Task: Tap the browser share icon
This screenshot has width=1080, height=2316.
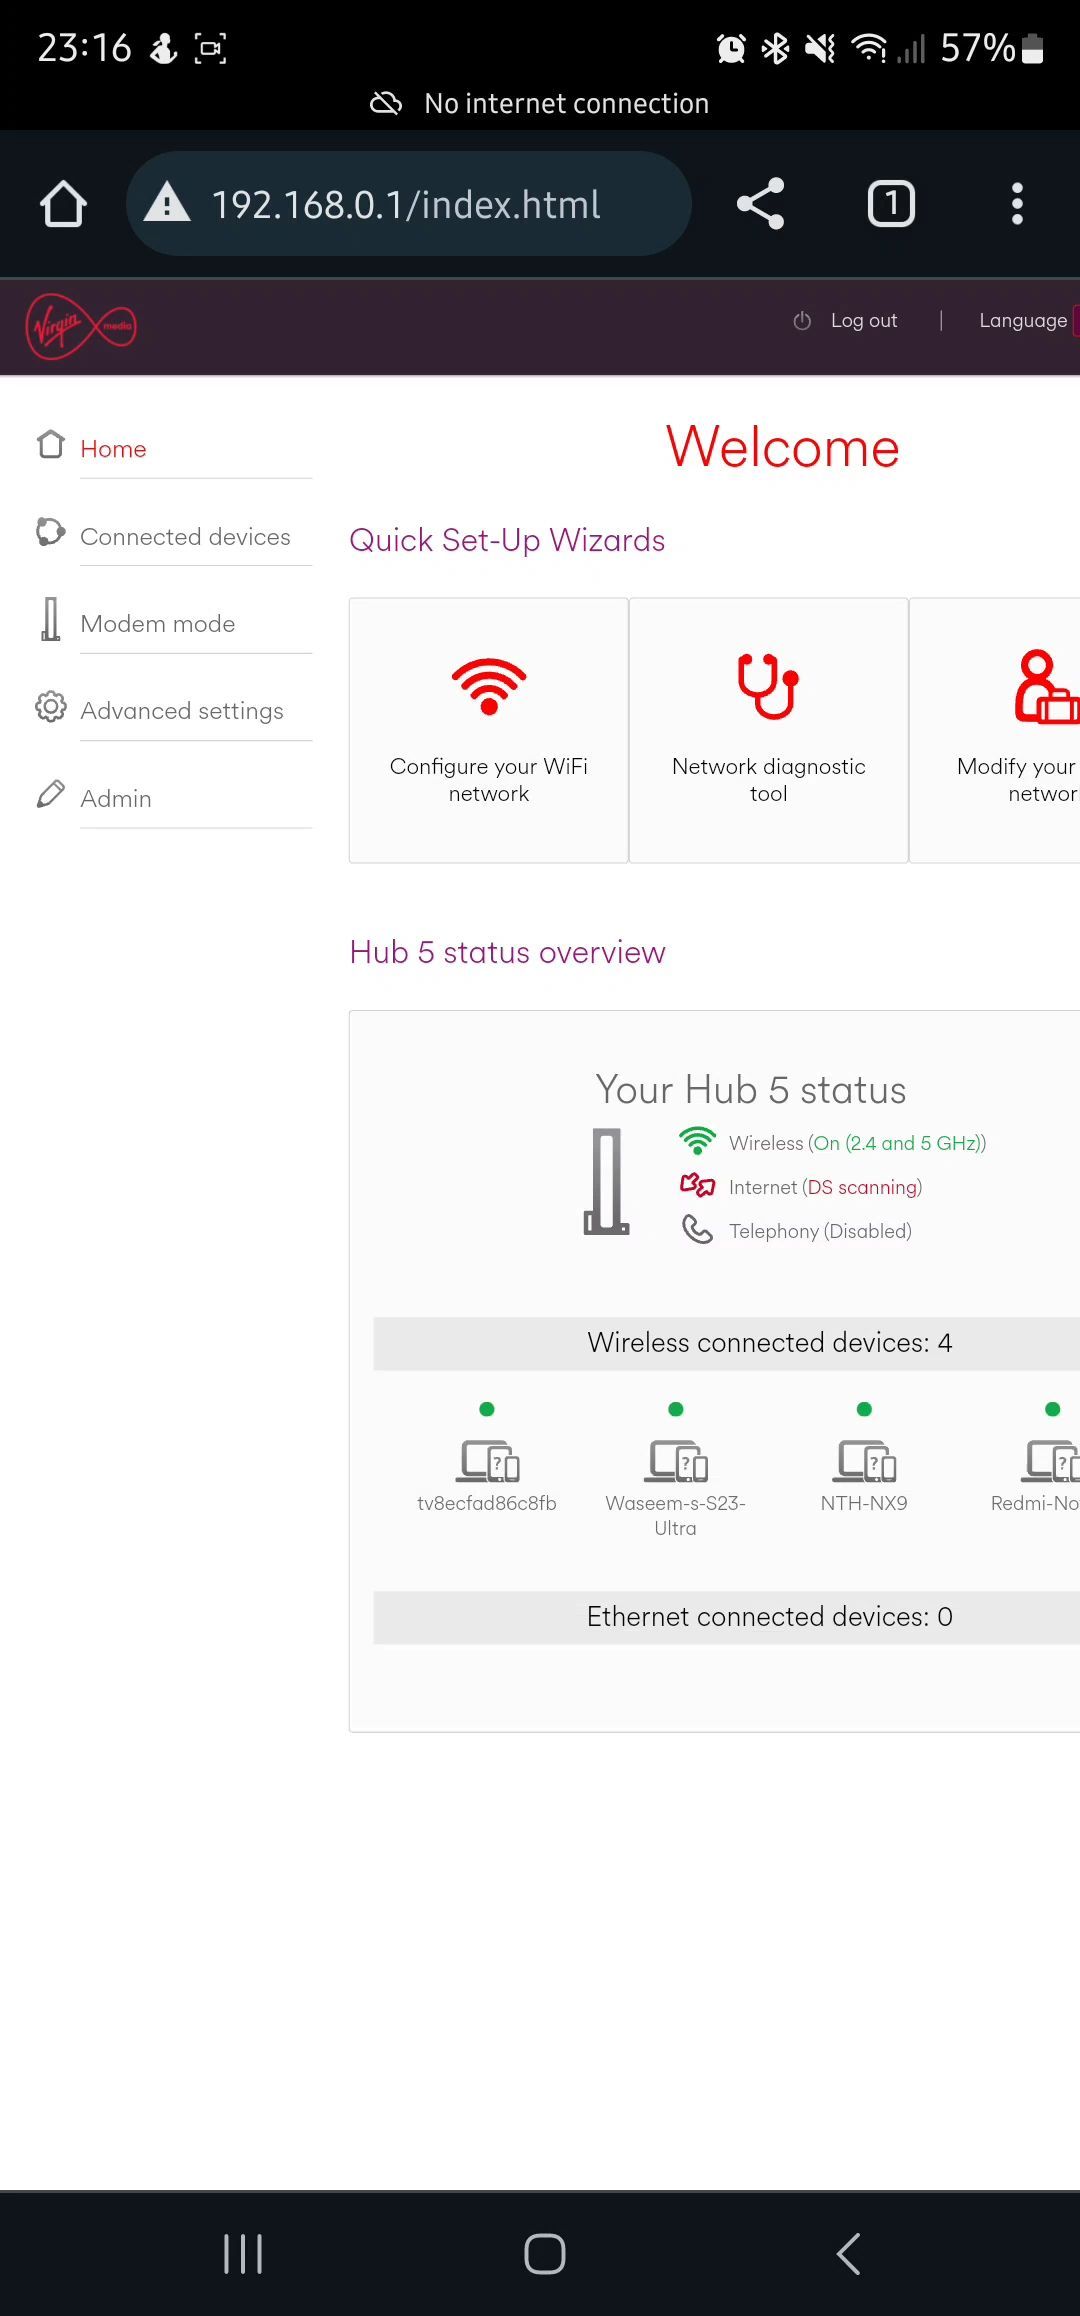Action: pos(761,204)
